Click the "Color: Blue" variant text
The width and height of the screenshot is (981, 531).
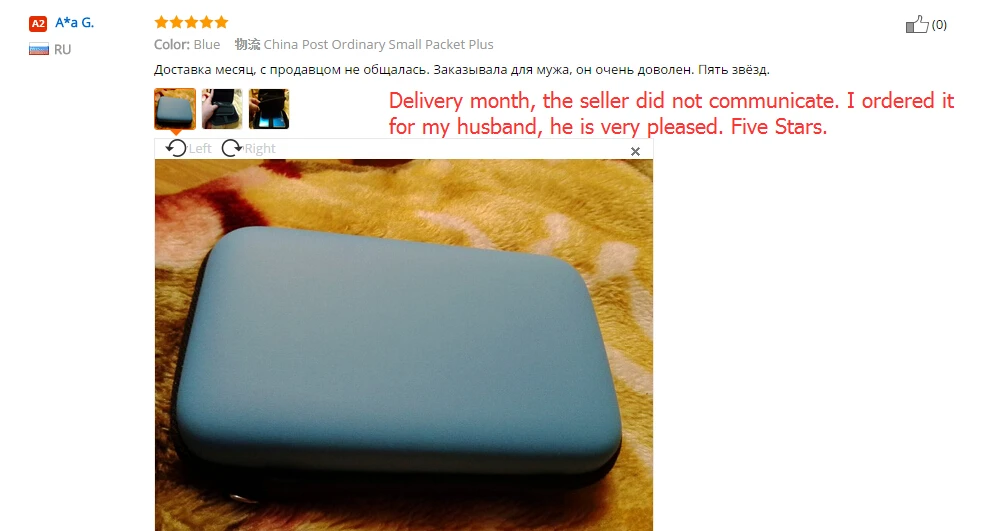pos(187,44)
